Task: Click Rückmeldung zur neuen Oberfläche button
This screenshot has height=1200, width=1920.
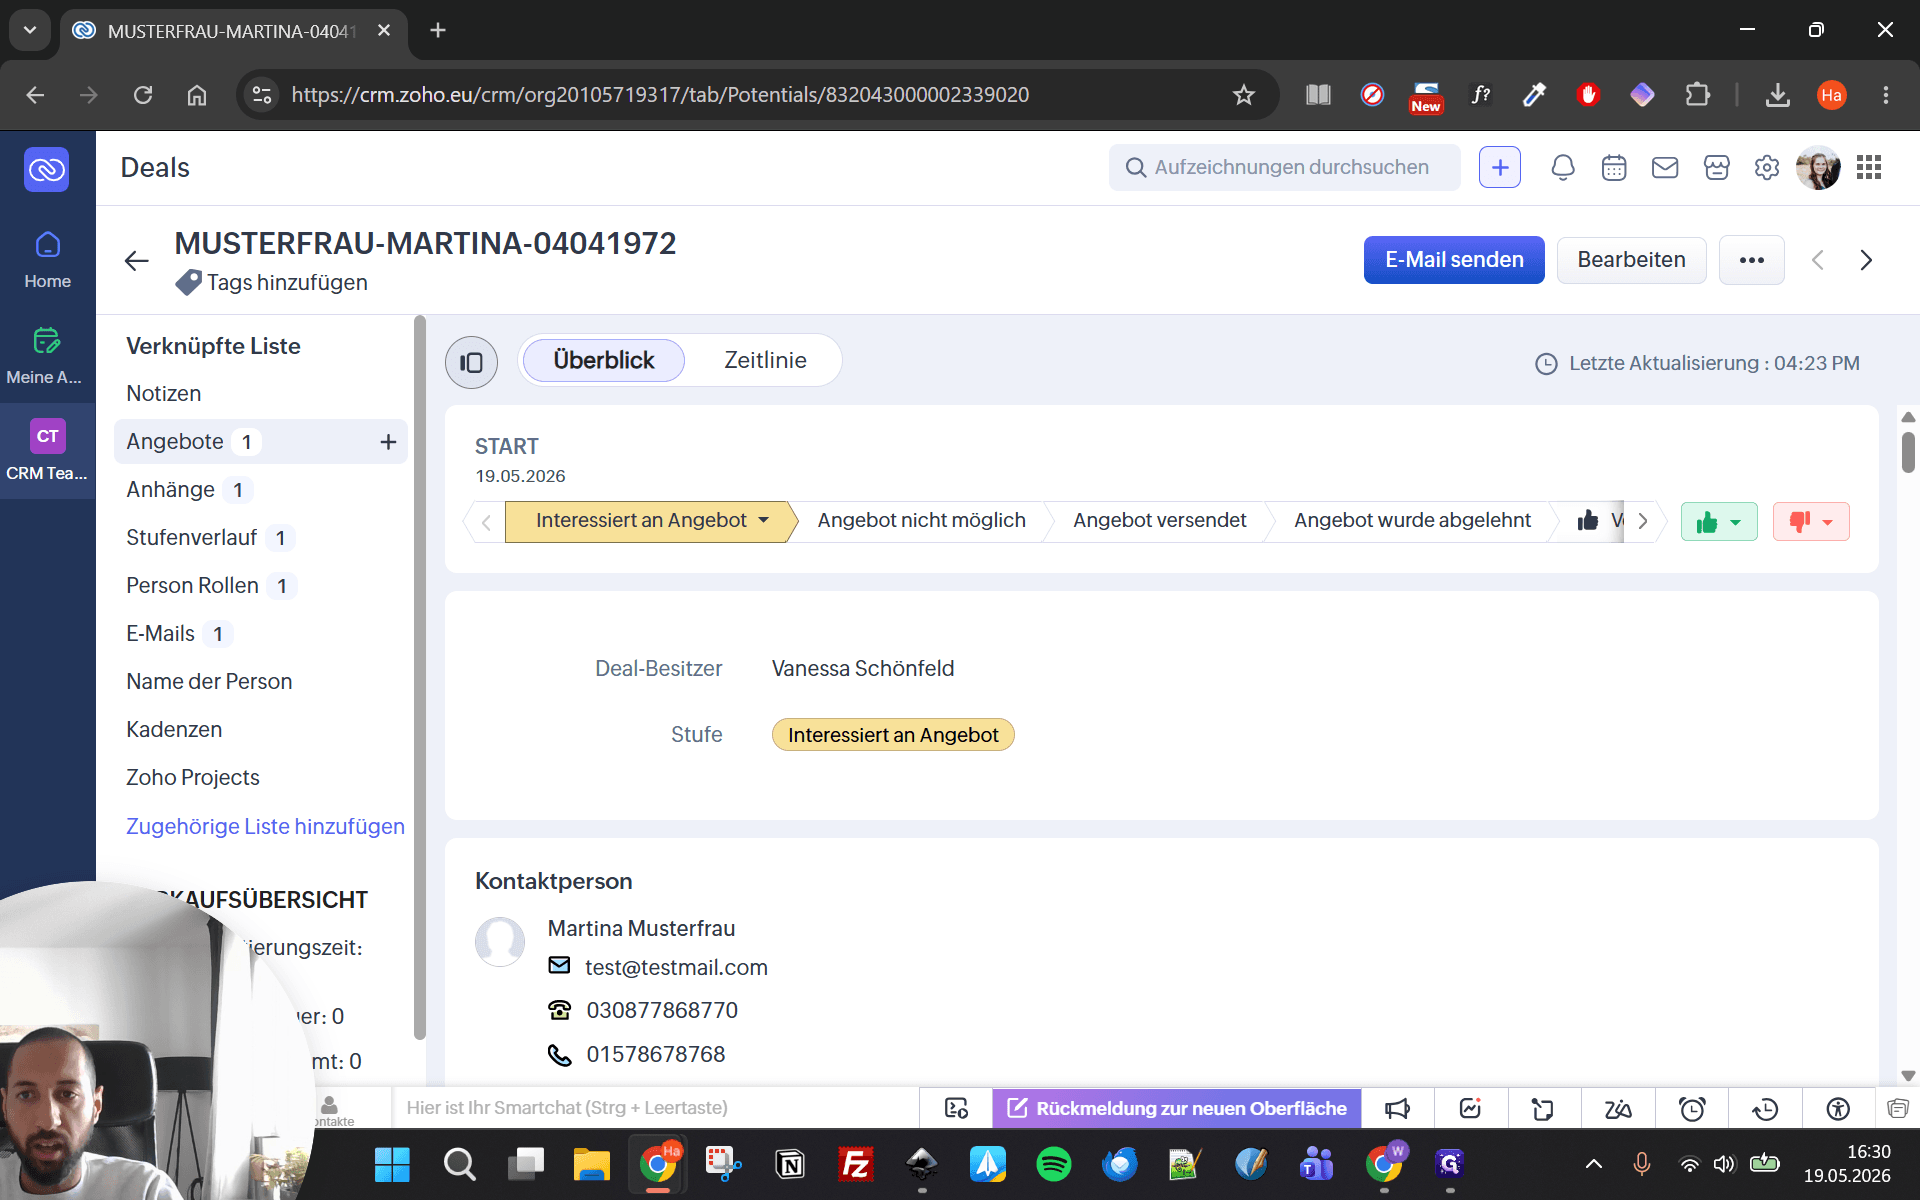Action: (1176, 1108)
